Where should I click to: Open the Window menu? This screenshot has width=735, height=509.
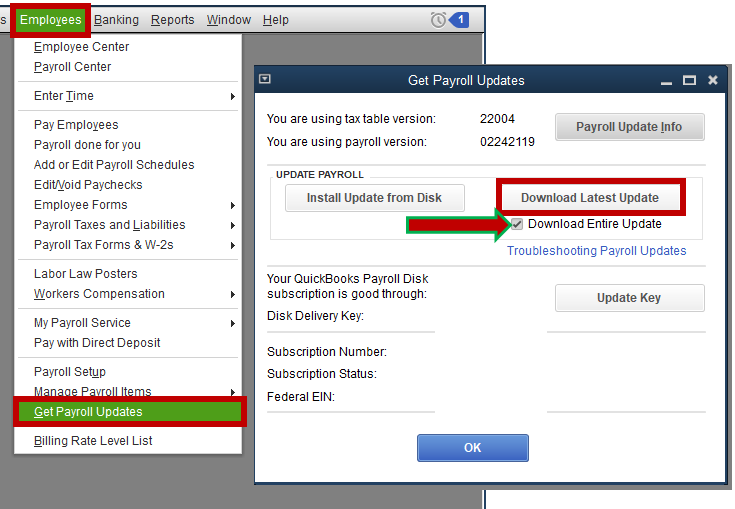tap(229, 20)
